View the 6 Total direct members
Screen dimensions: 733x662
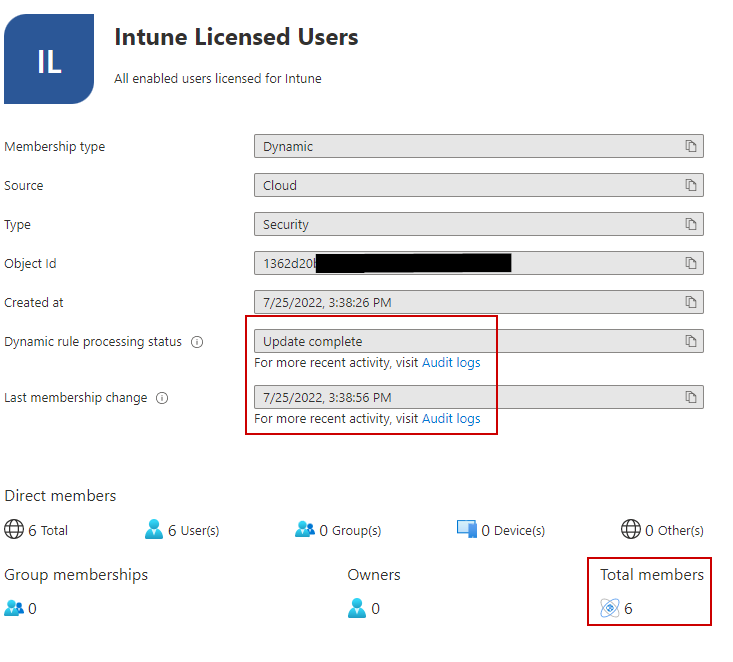(x=36, y=530)
